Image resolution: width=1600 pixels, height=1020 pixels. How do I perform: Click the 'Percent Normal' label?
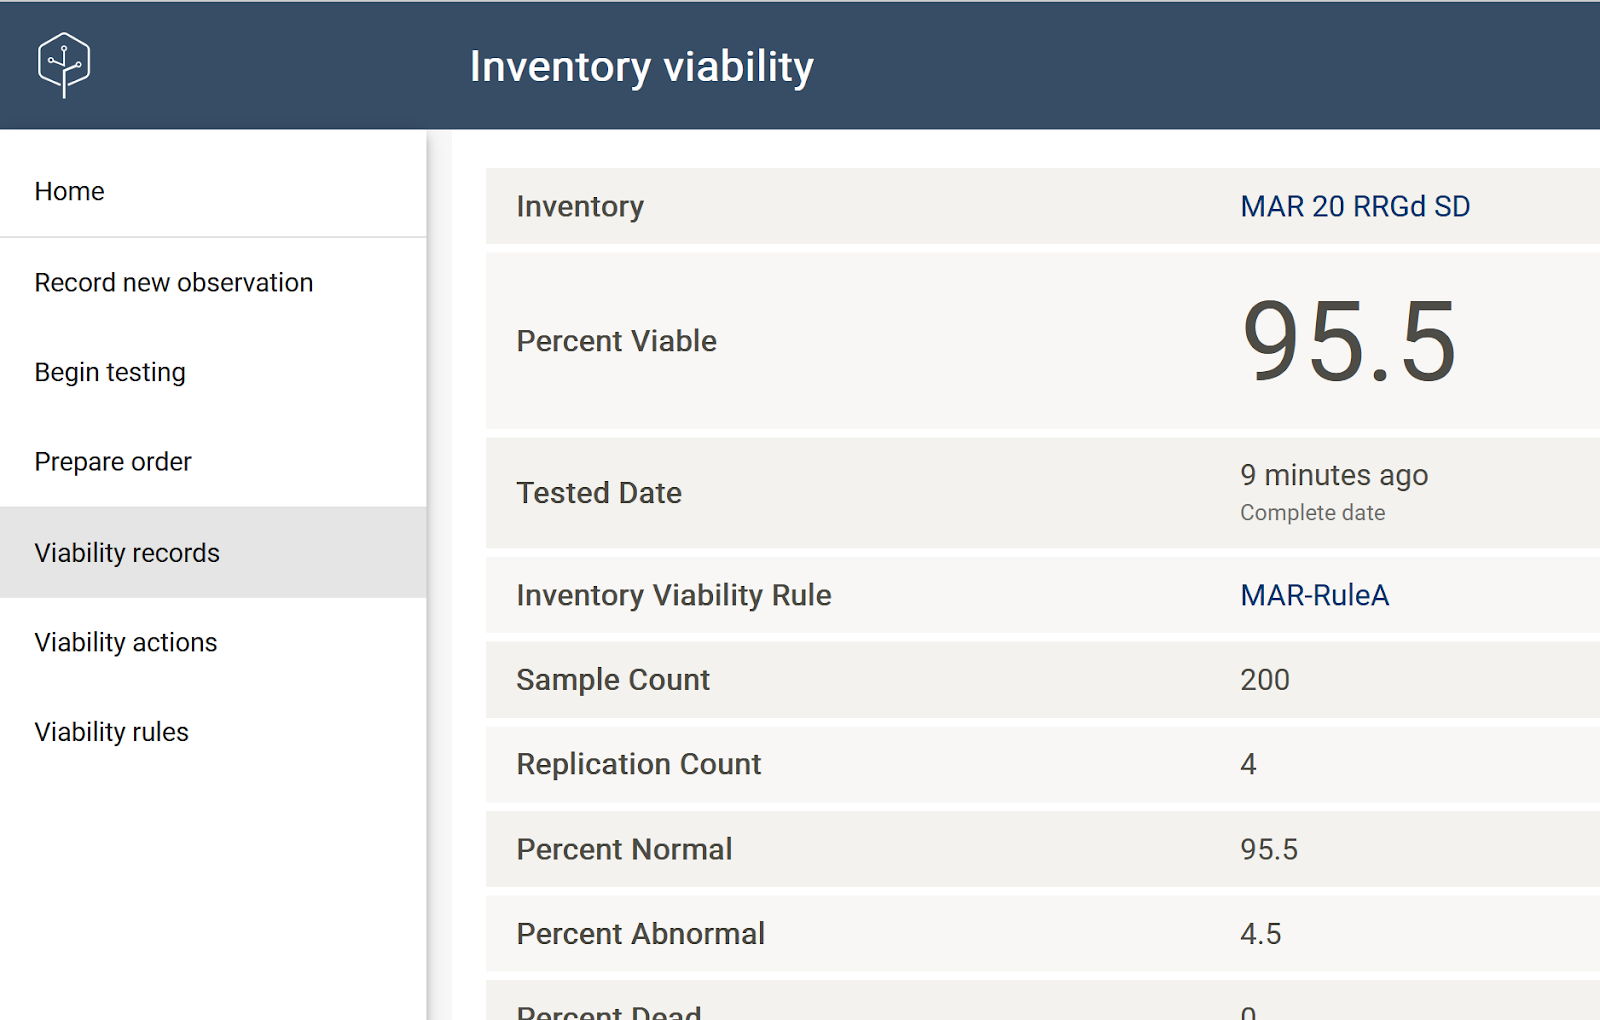tap(624, 849)
